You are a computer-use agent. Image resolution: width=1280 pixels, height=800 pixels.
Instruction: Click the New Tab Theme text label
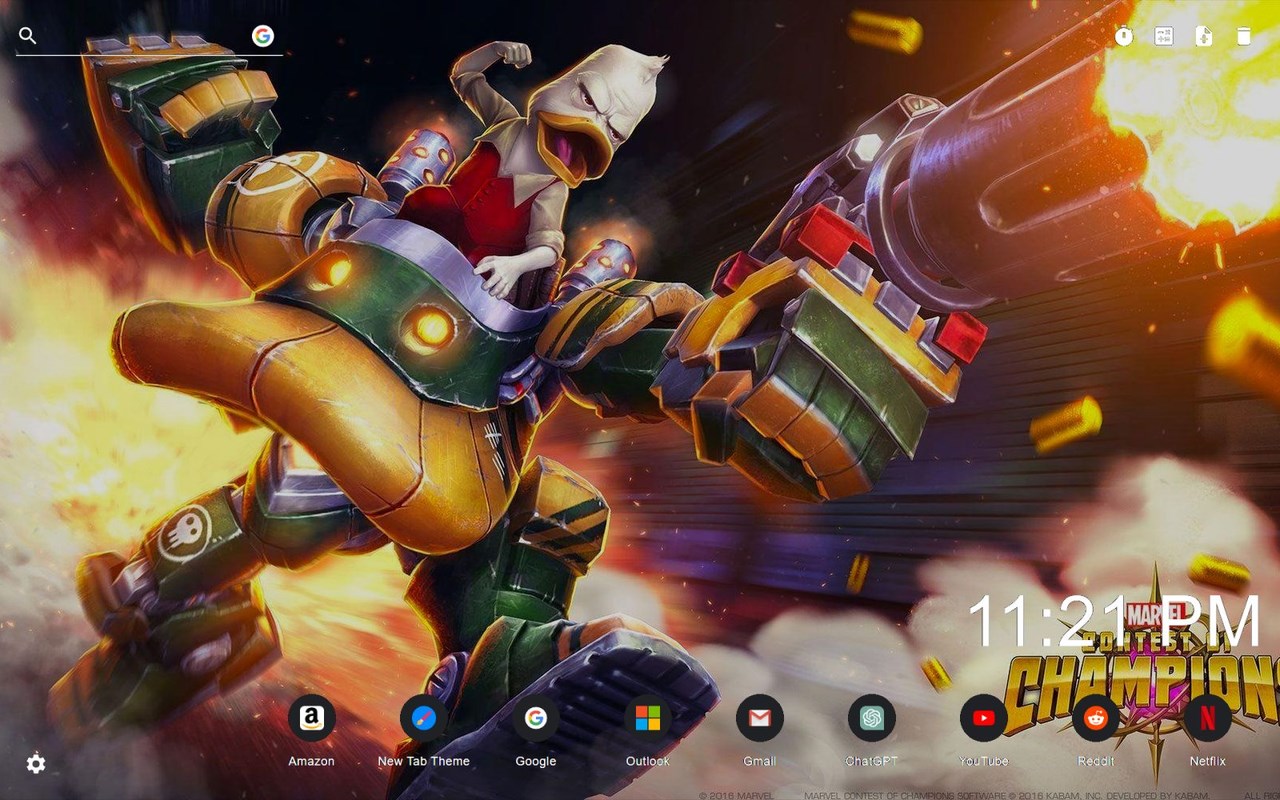point(424,761)
